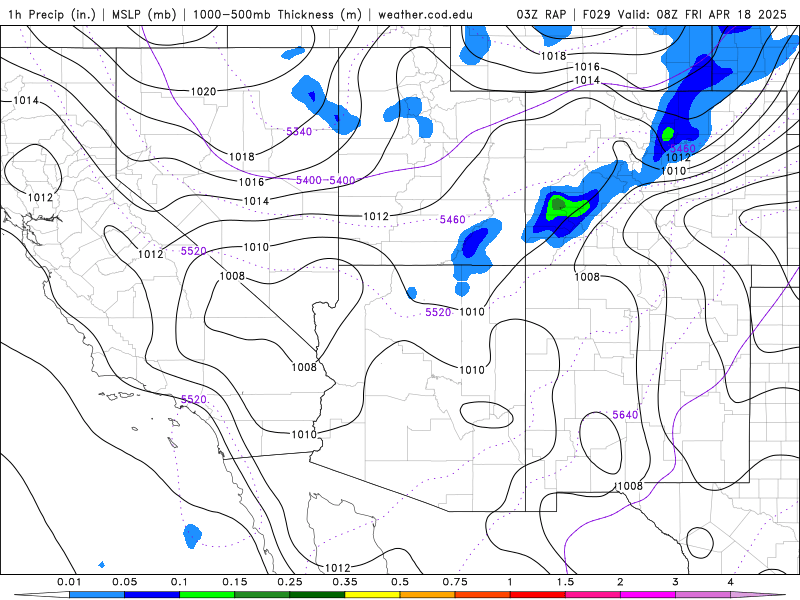Click the "0.35" legend value
Viewport: 800px width, 600px height.
click(345, 582)
